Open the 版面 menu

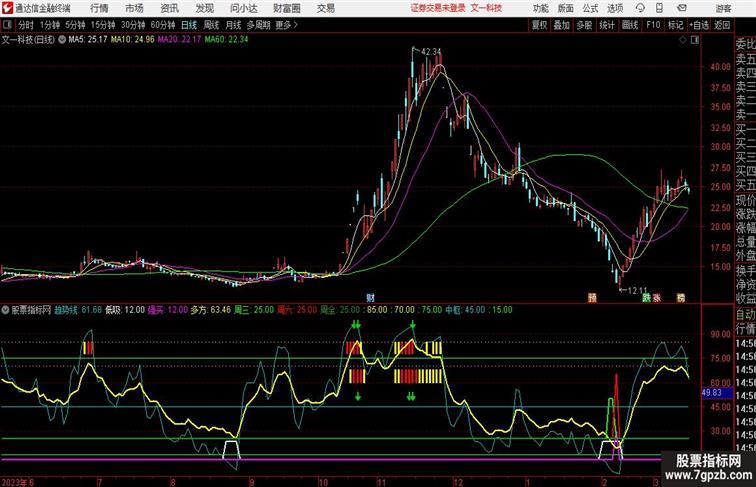pos(565,8)
